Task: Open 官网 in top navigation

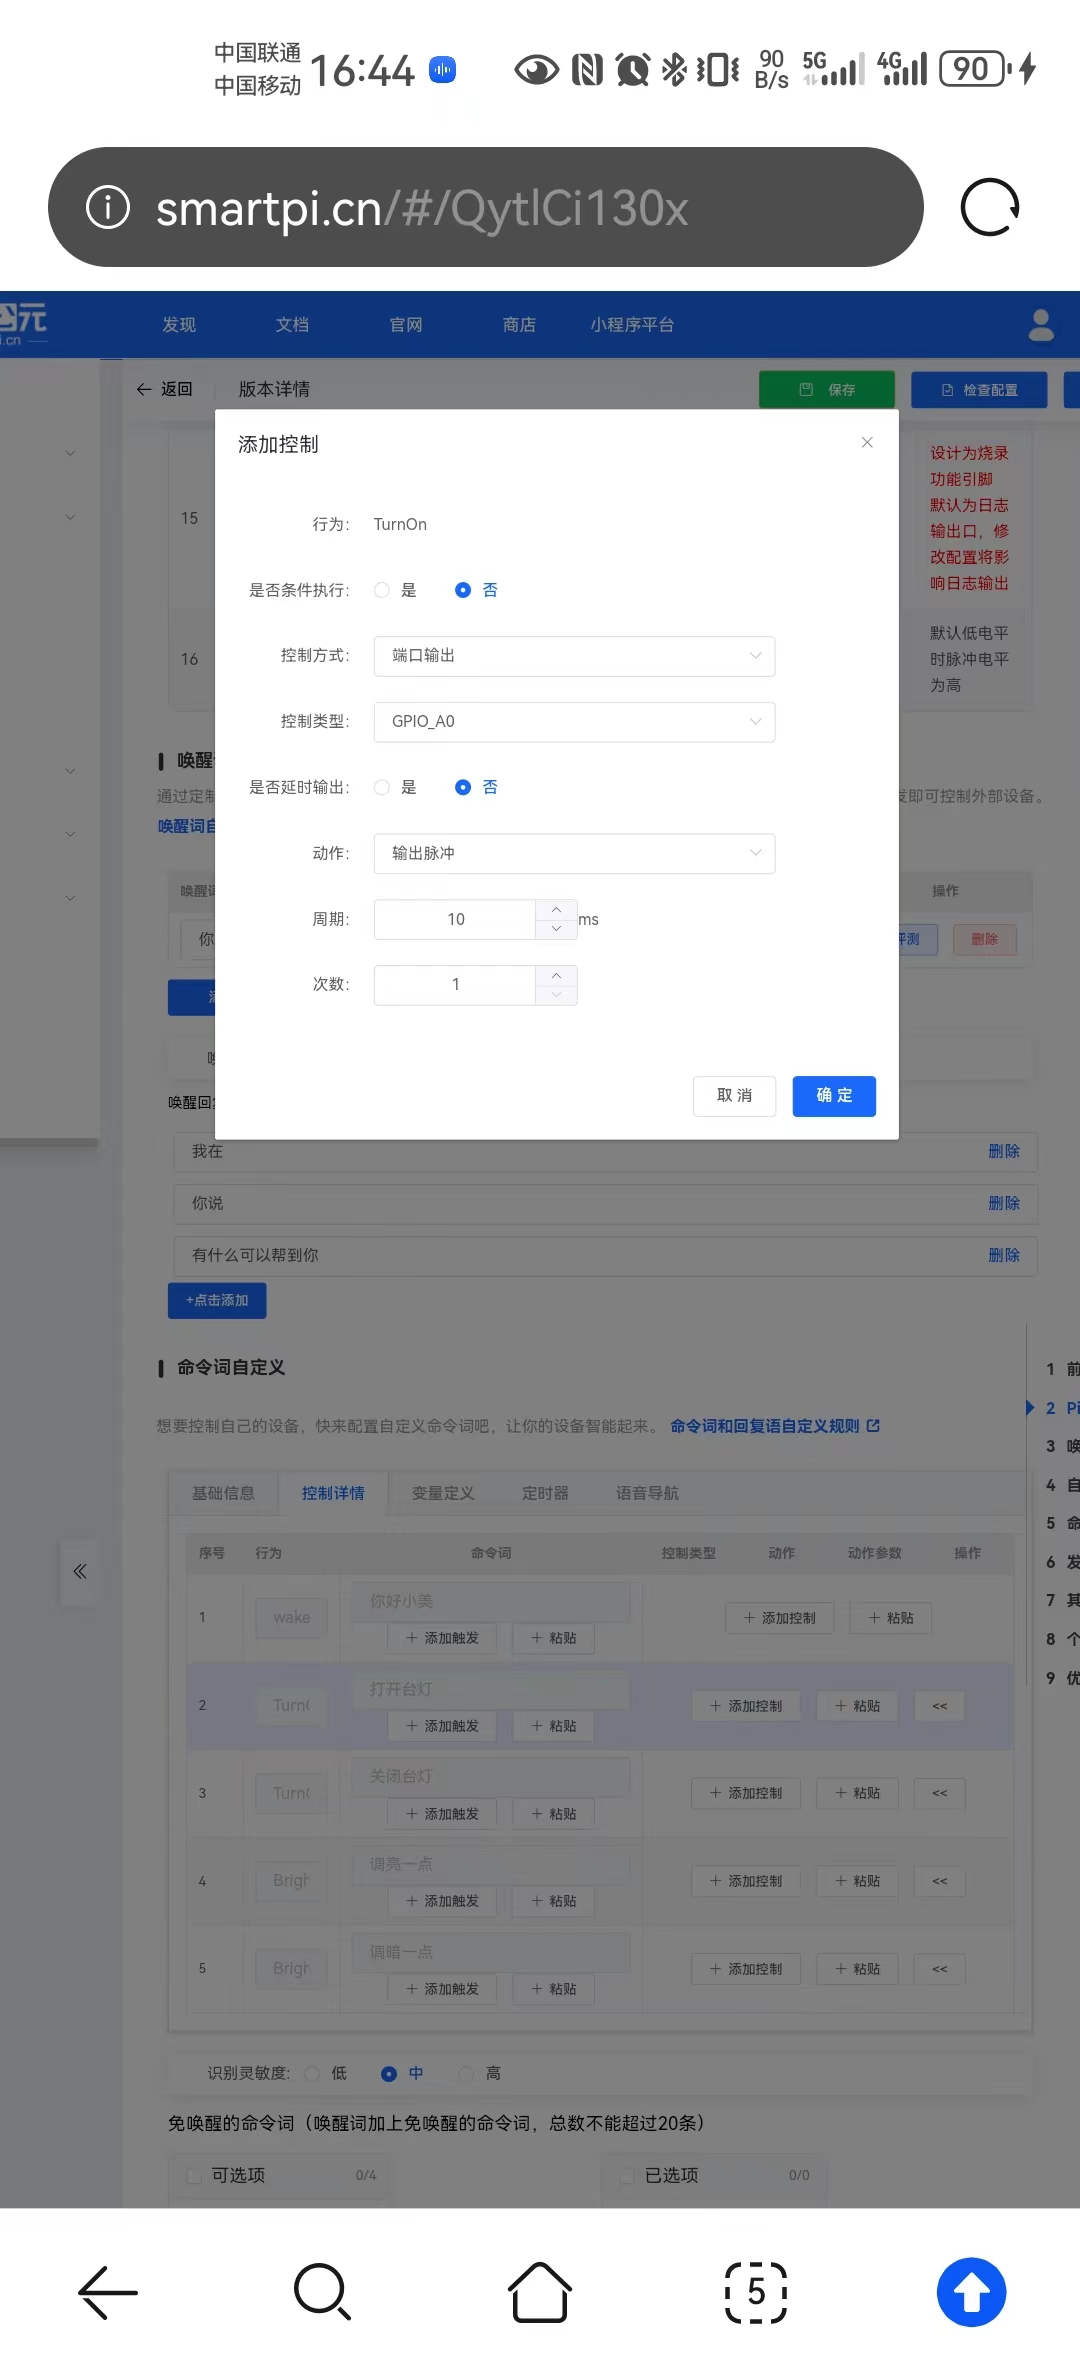Action: [x=406, y=325]
